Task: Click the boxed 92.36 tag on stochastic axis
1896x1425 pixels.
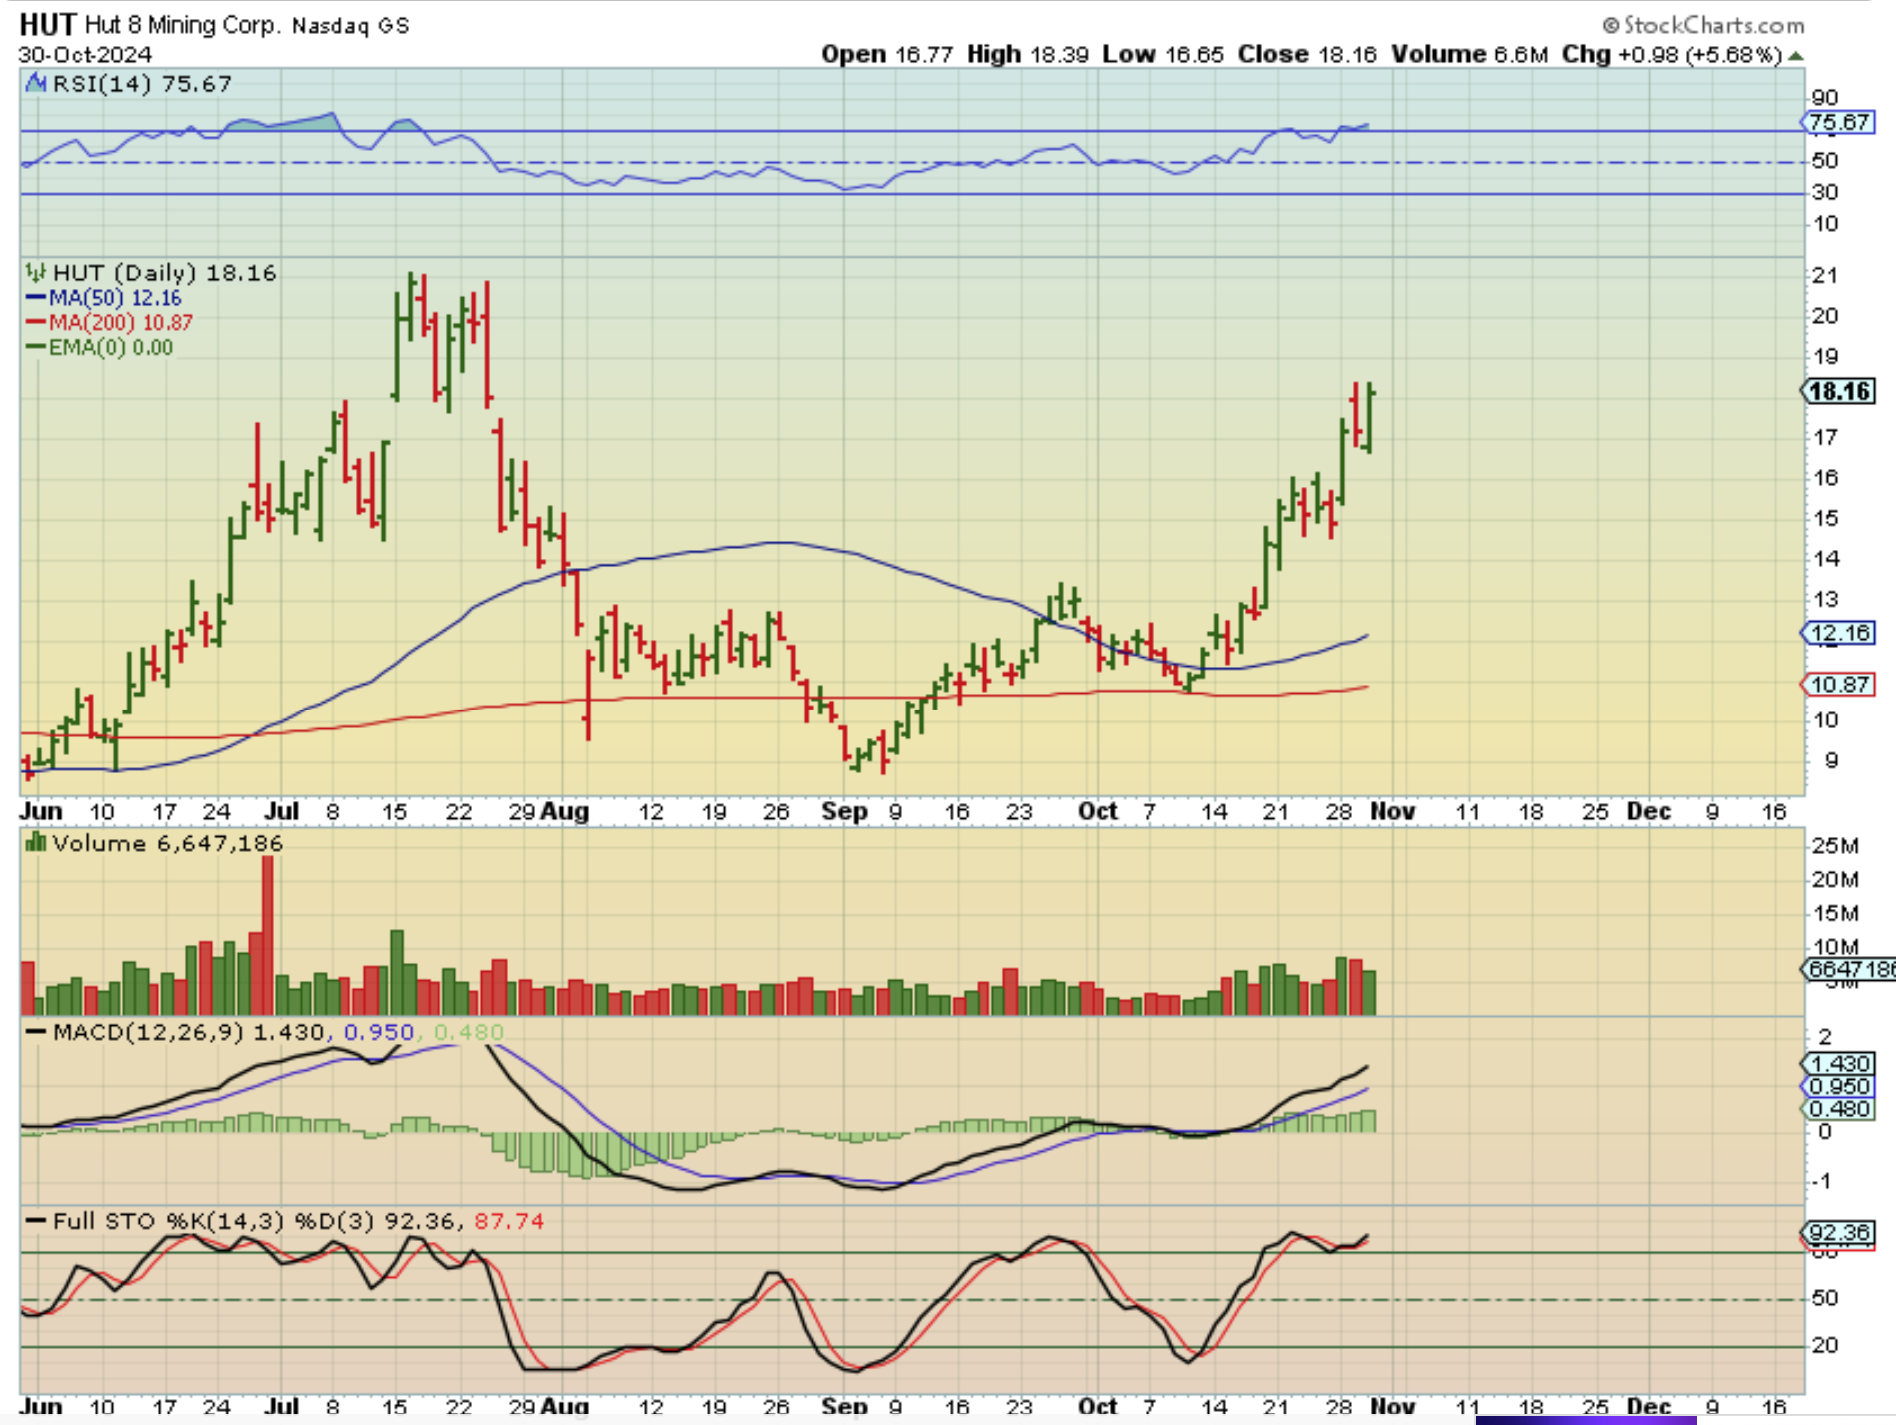Action: coord(1838,1233)
